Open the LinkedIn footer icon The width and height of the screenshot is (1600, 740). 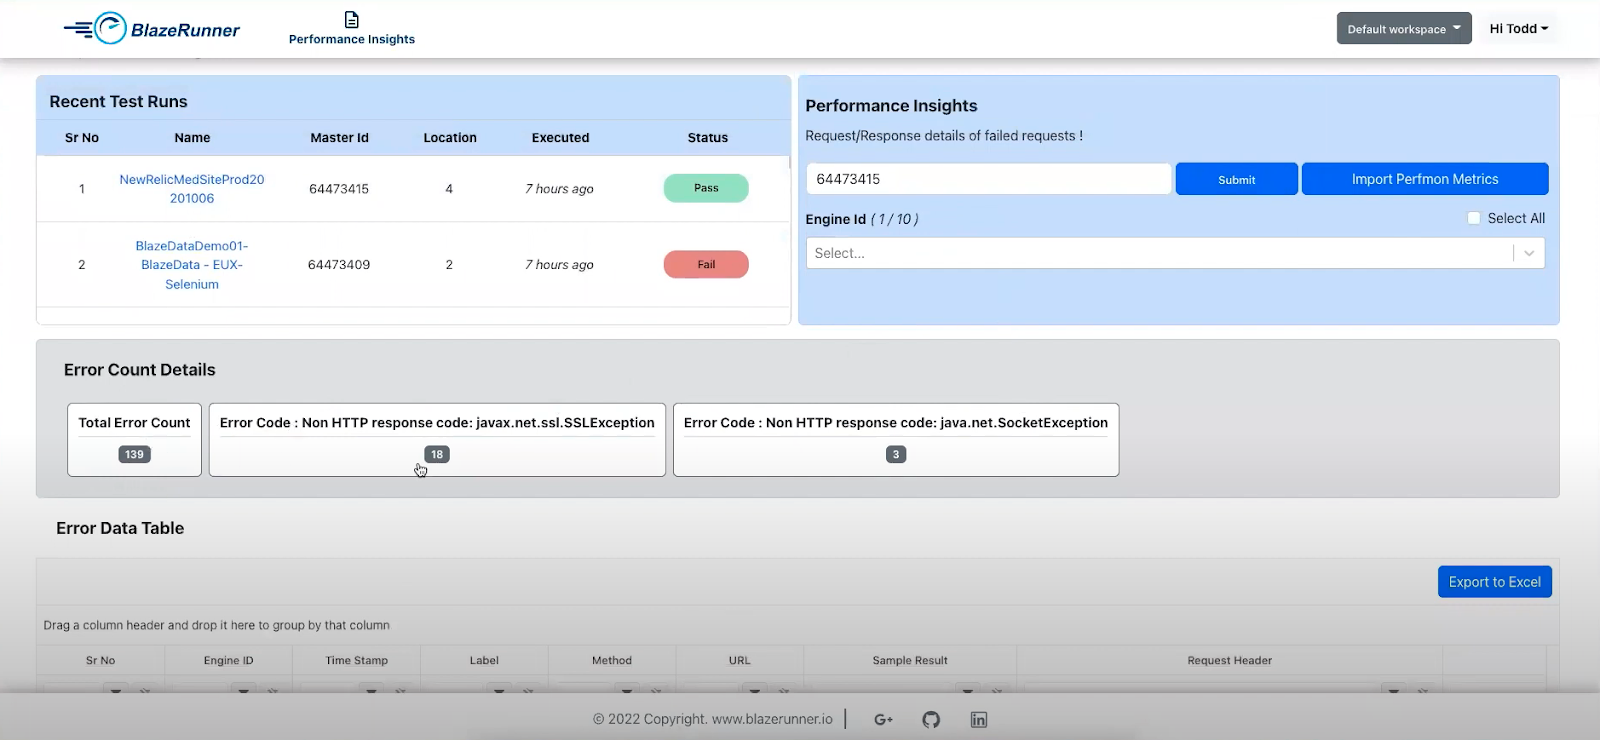(x=979, y=719)
